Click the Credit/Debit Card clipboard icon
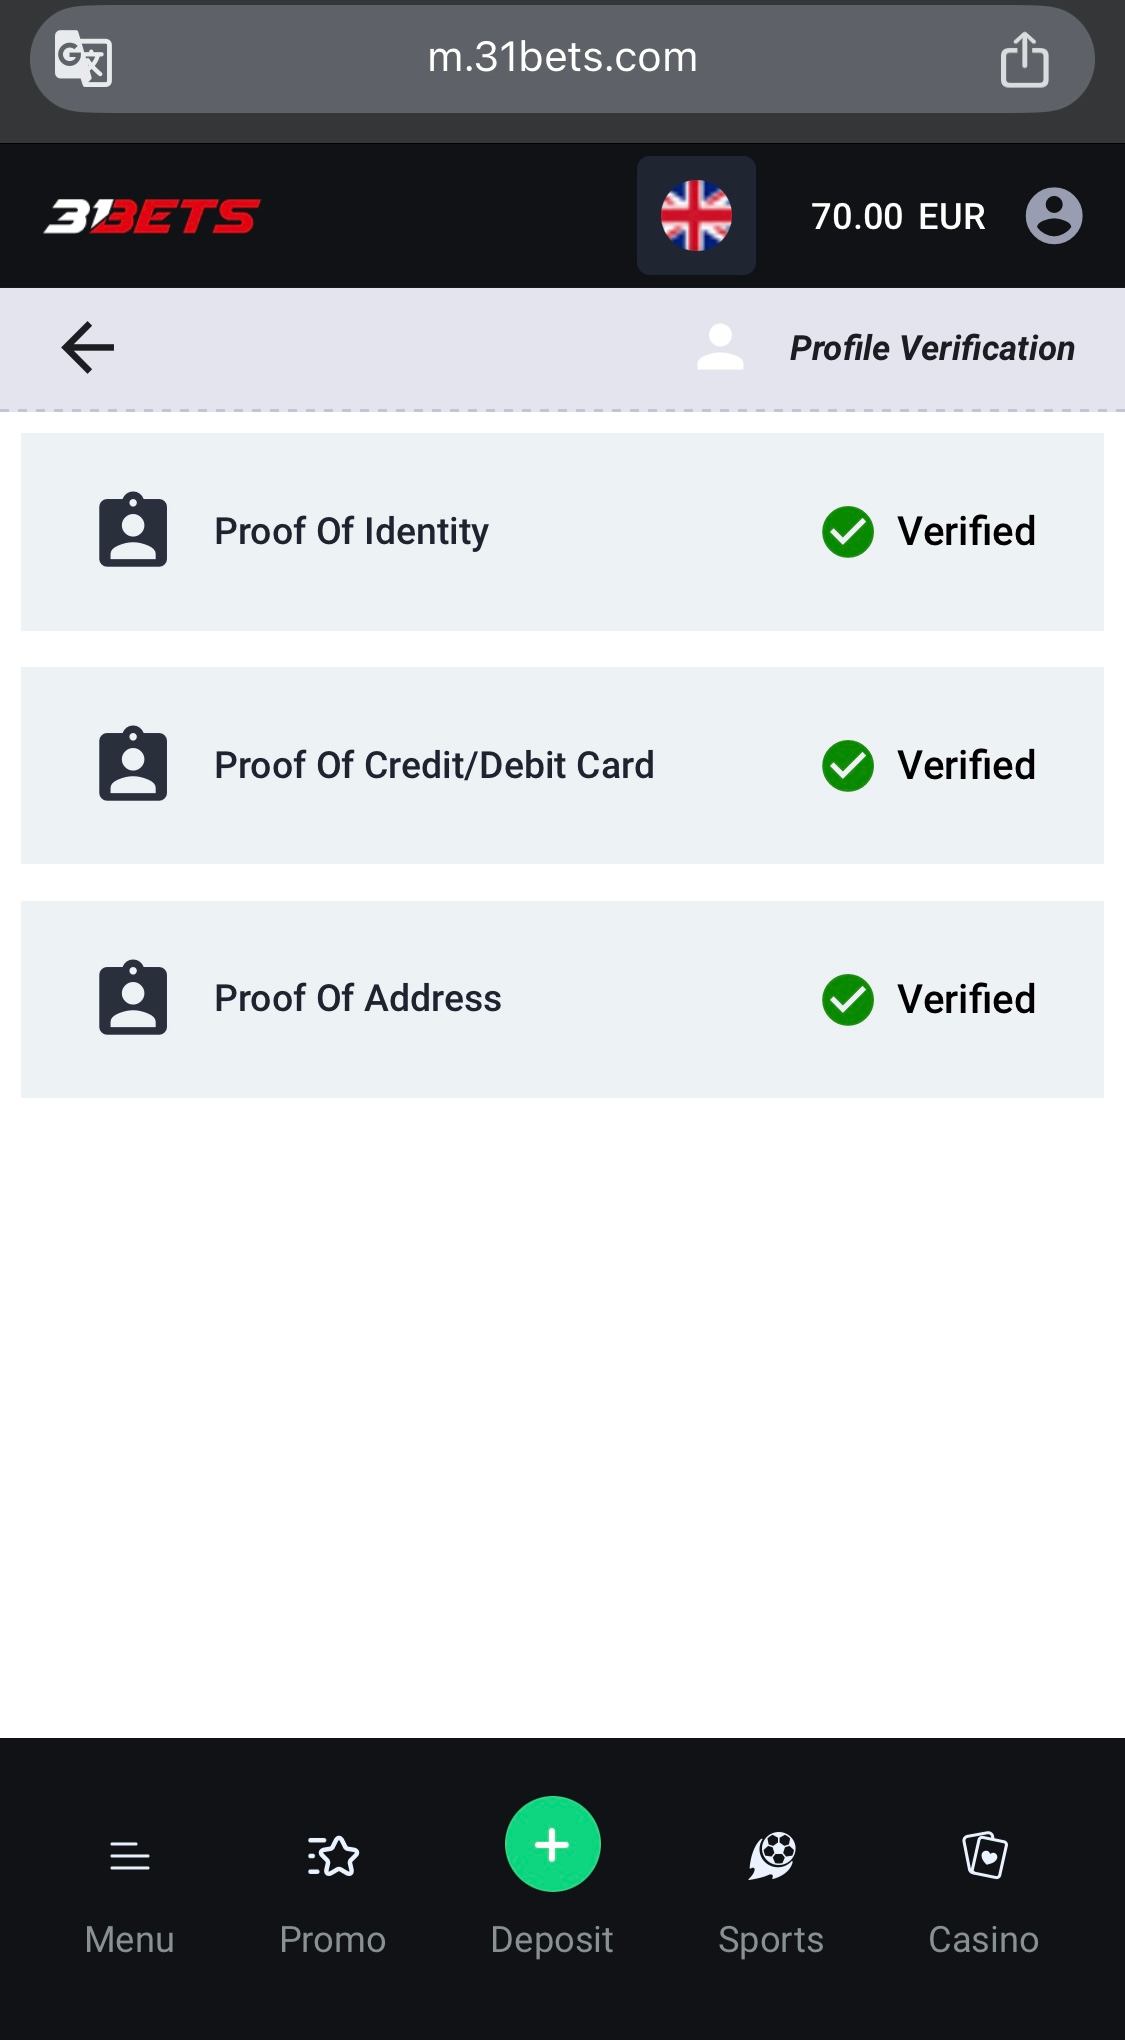 (x=133, y=764)
